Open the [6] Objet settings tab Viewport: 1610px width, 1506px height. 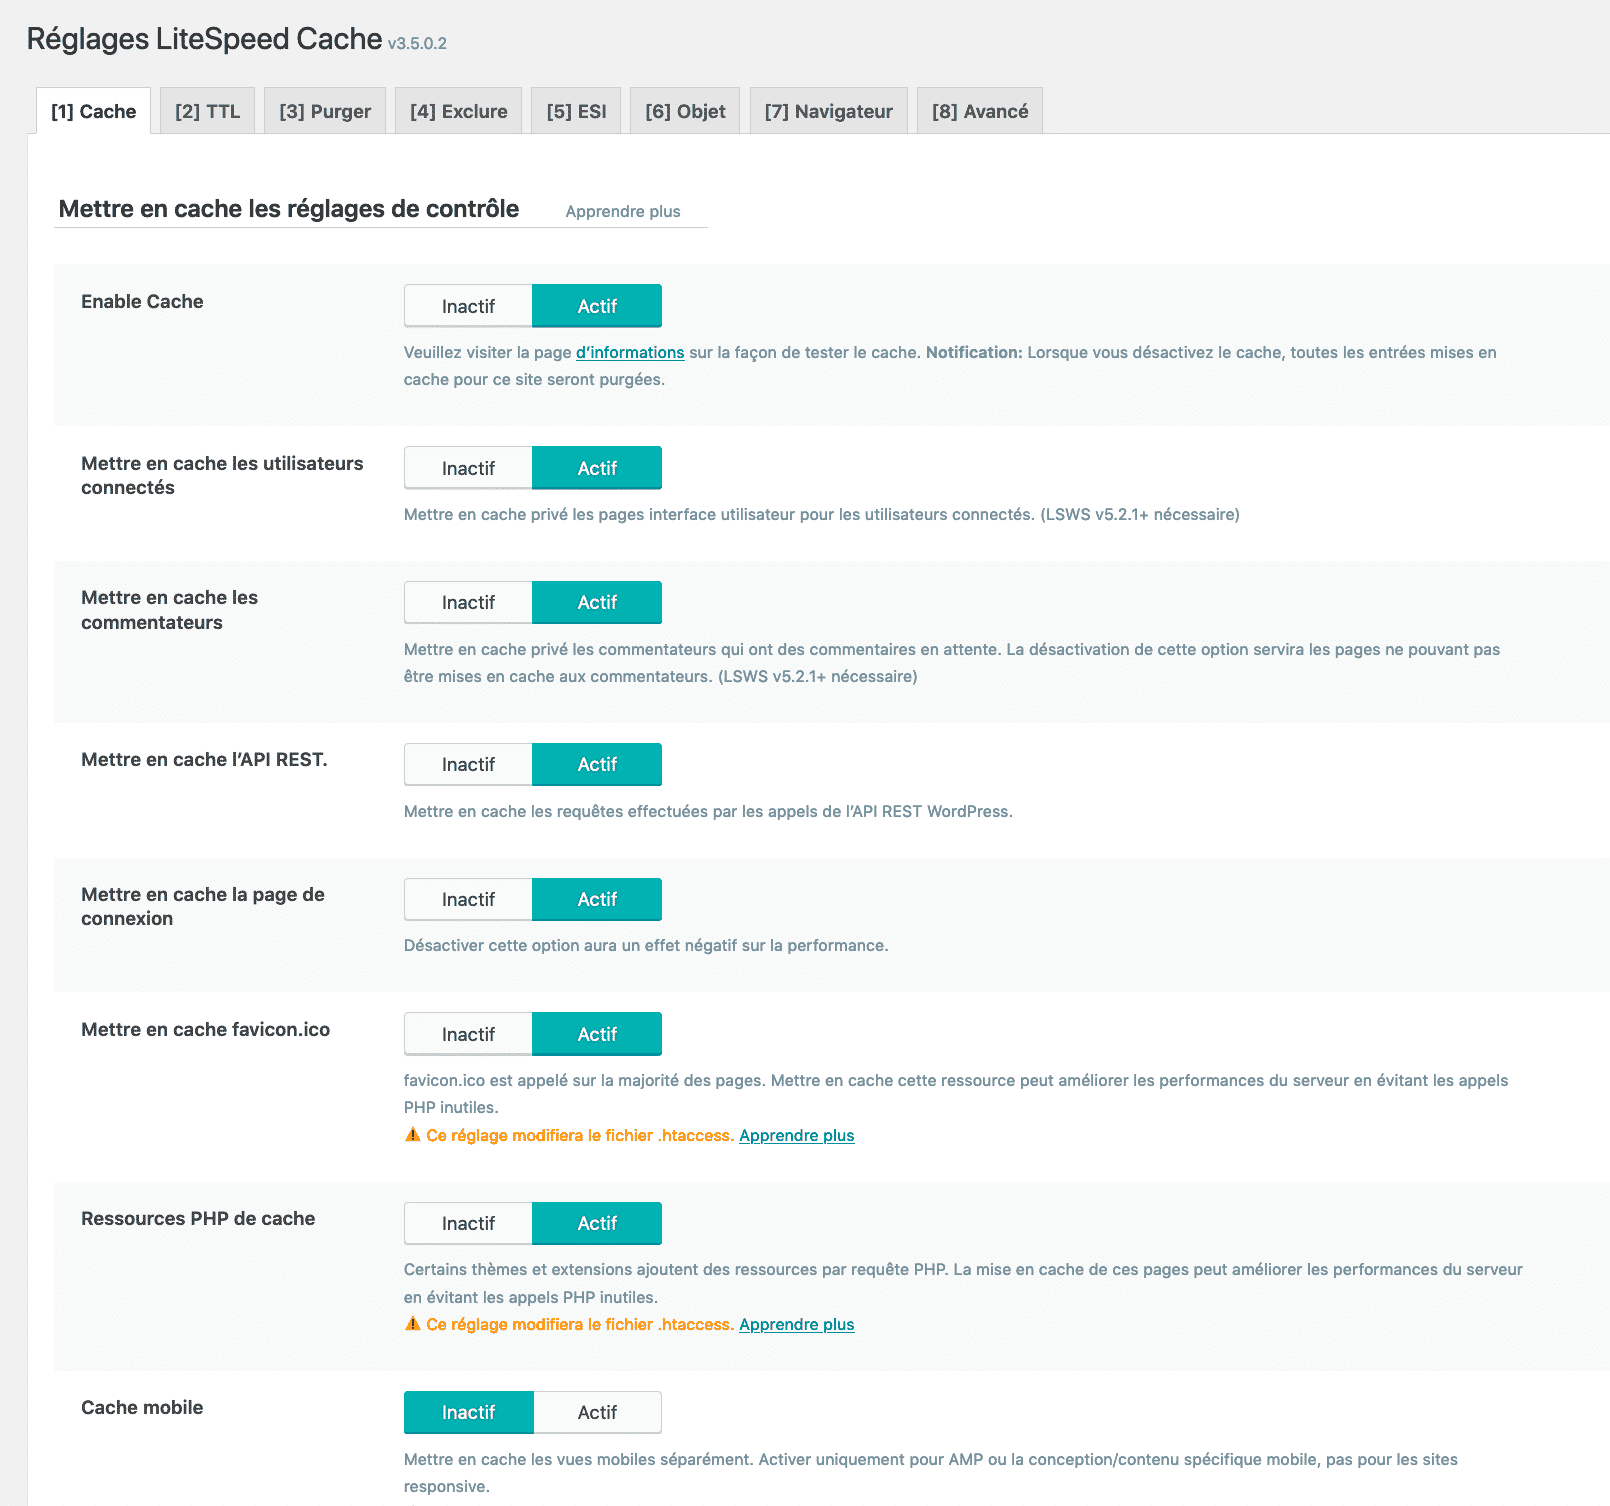pyautogui.click(x=684, y=110)
